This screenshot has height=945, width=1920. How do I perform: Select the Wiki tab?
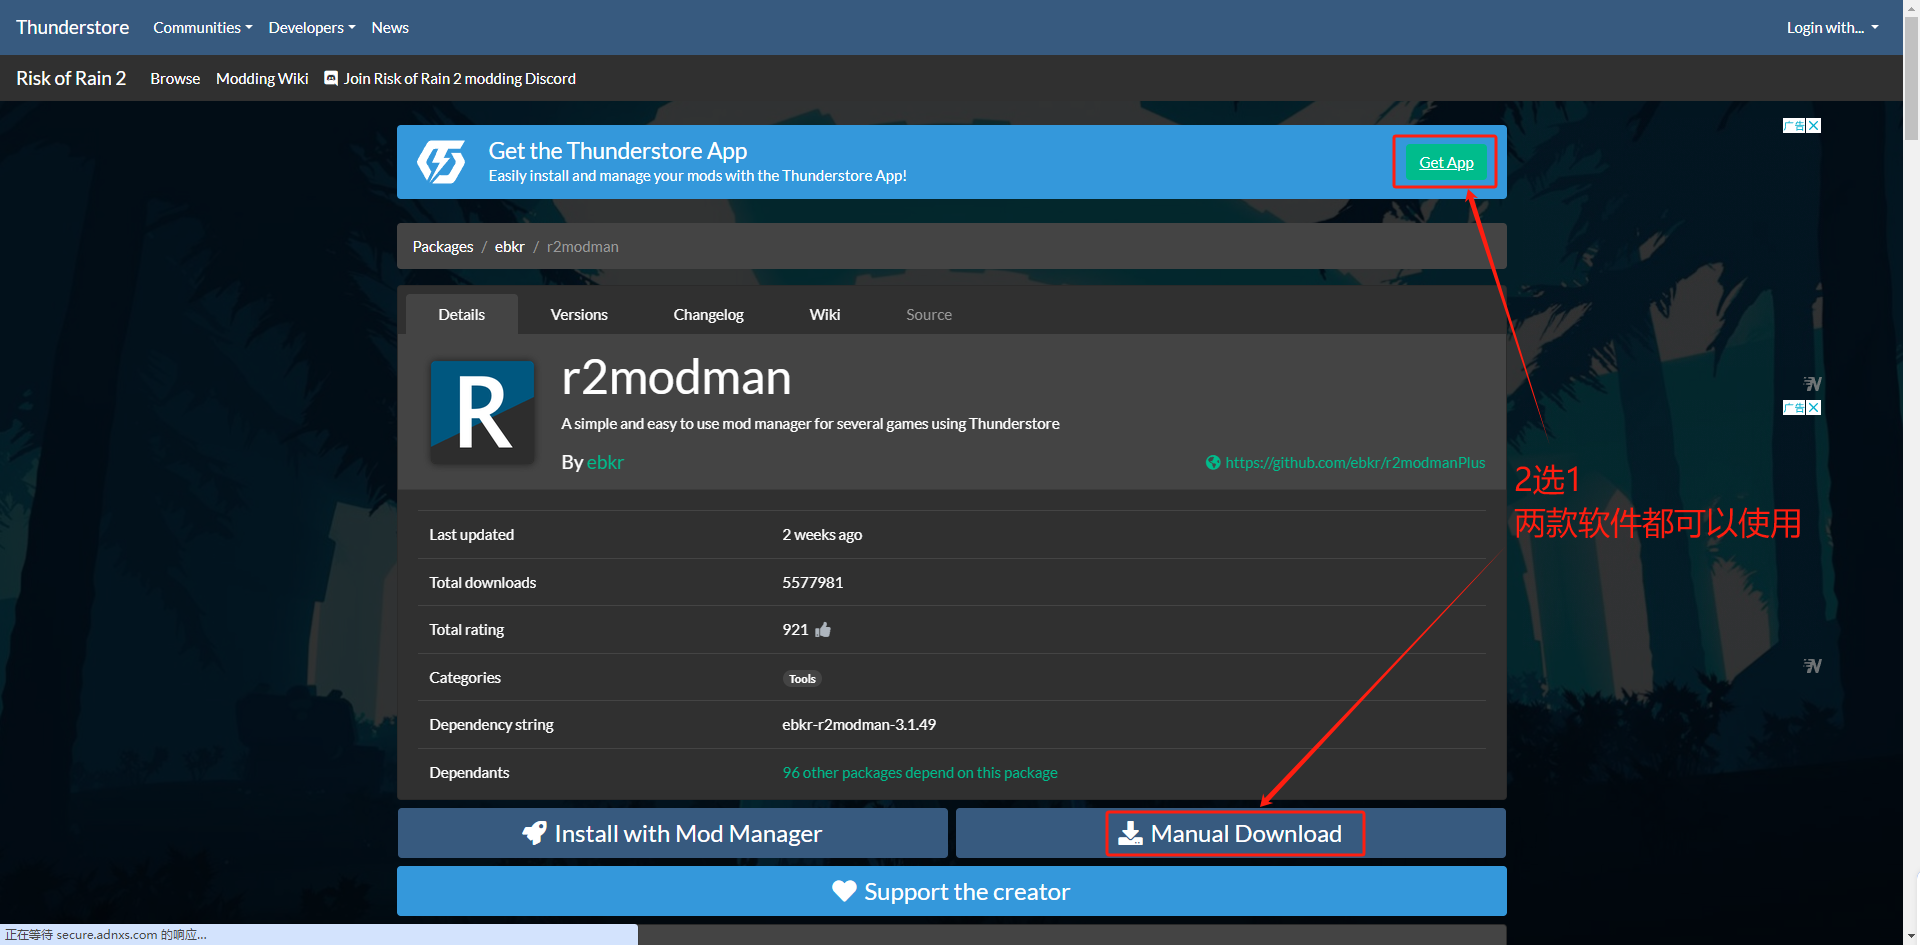click(x=824, y=315)
